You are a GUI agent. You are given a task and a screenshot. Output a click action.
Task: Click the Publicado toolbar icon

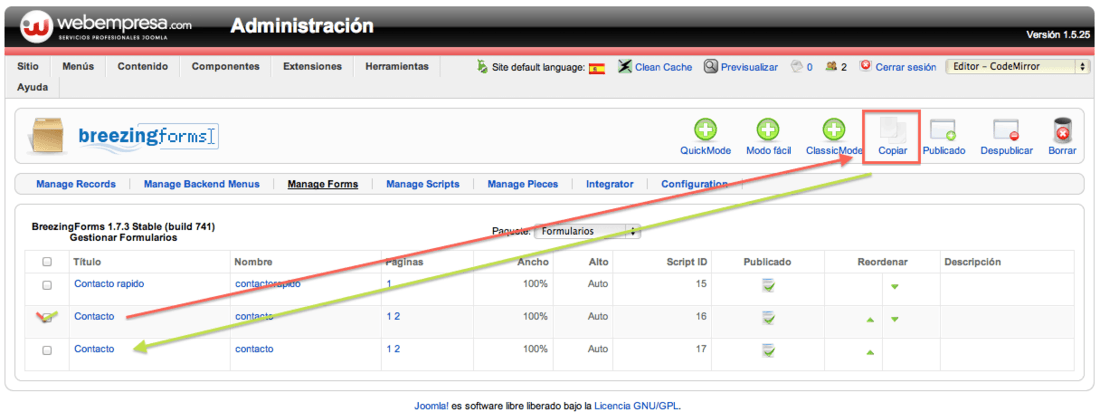[943, 131]
